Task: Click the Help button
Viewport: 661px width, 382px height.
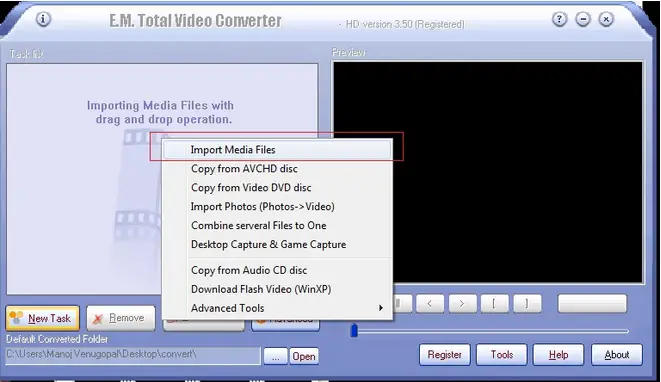Action: click(558, 355)
